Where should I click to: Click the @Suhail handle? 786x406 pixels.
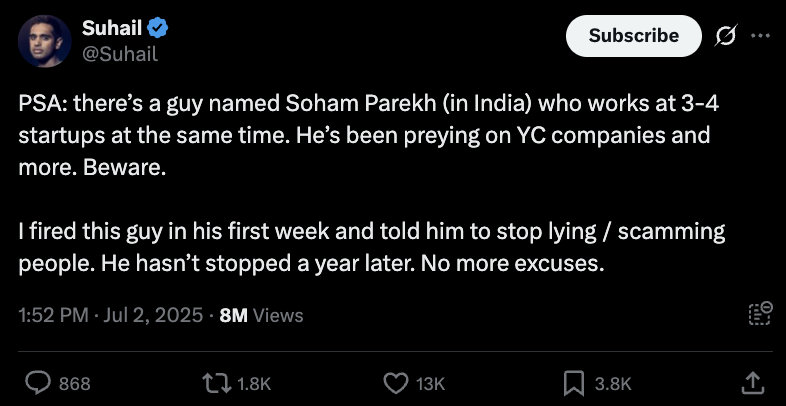[x=119, y=53]
